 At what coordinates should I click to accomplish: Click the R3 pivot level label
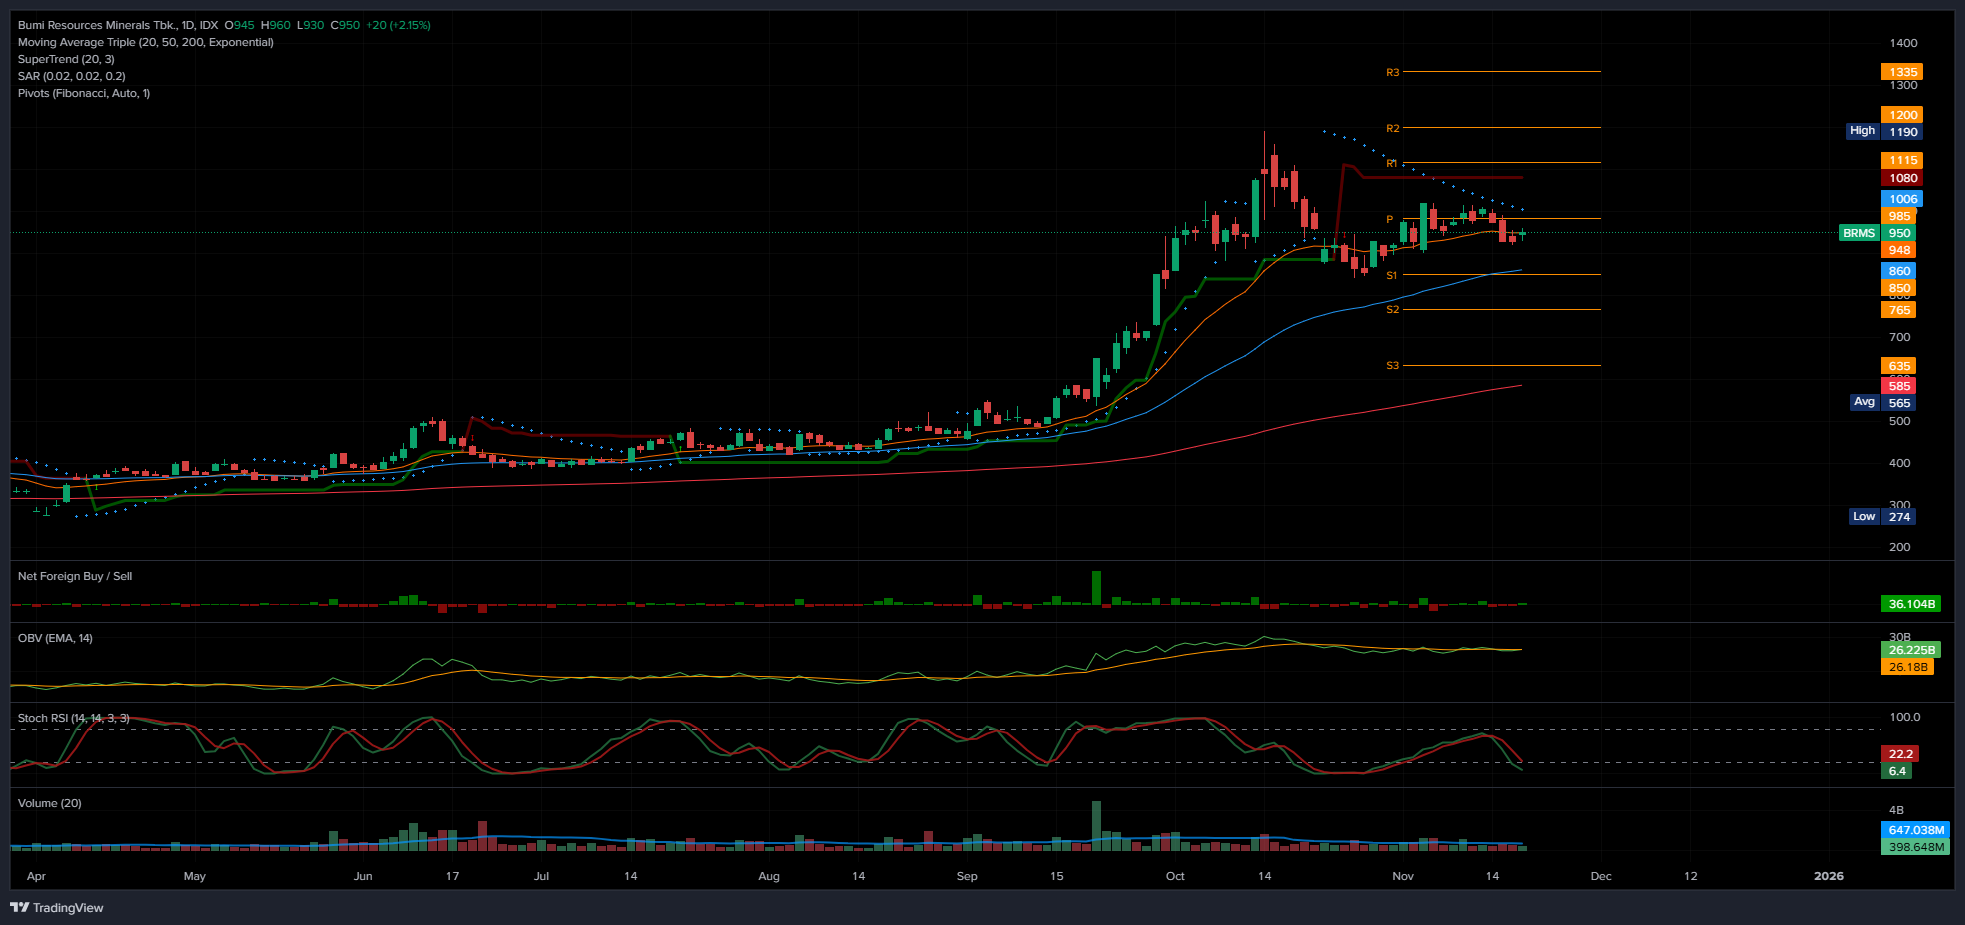[1392, 72]
